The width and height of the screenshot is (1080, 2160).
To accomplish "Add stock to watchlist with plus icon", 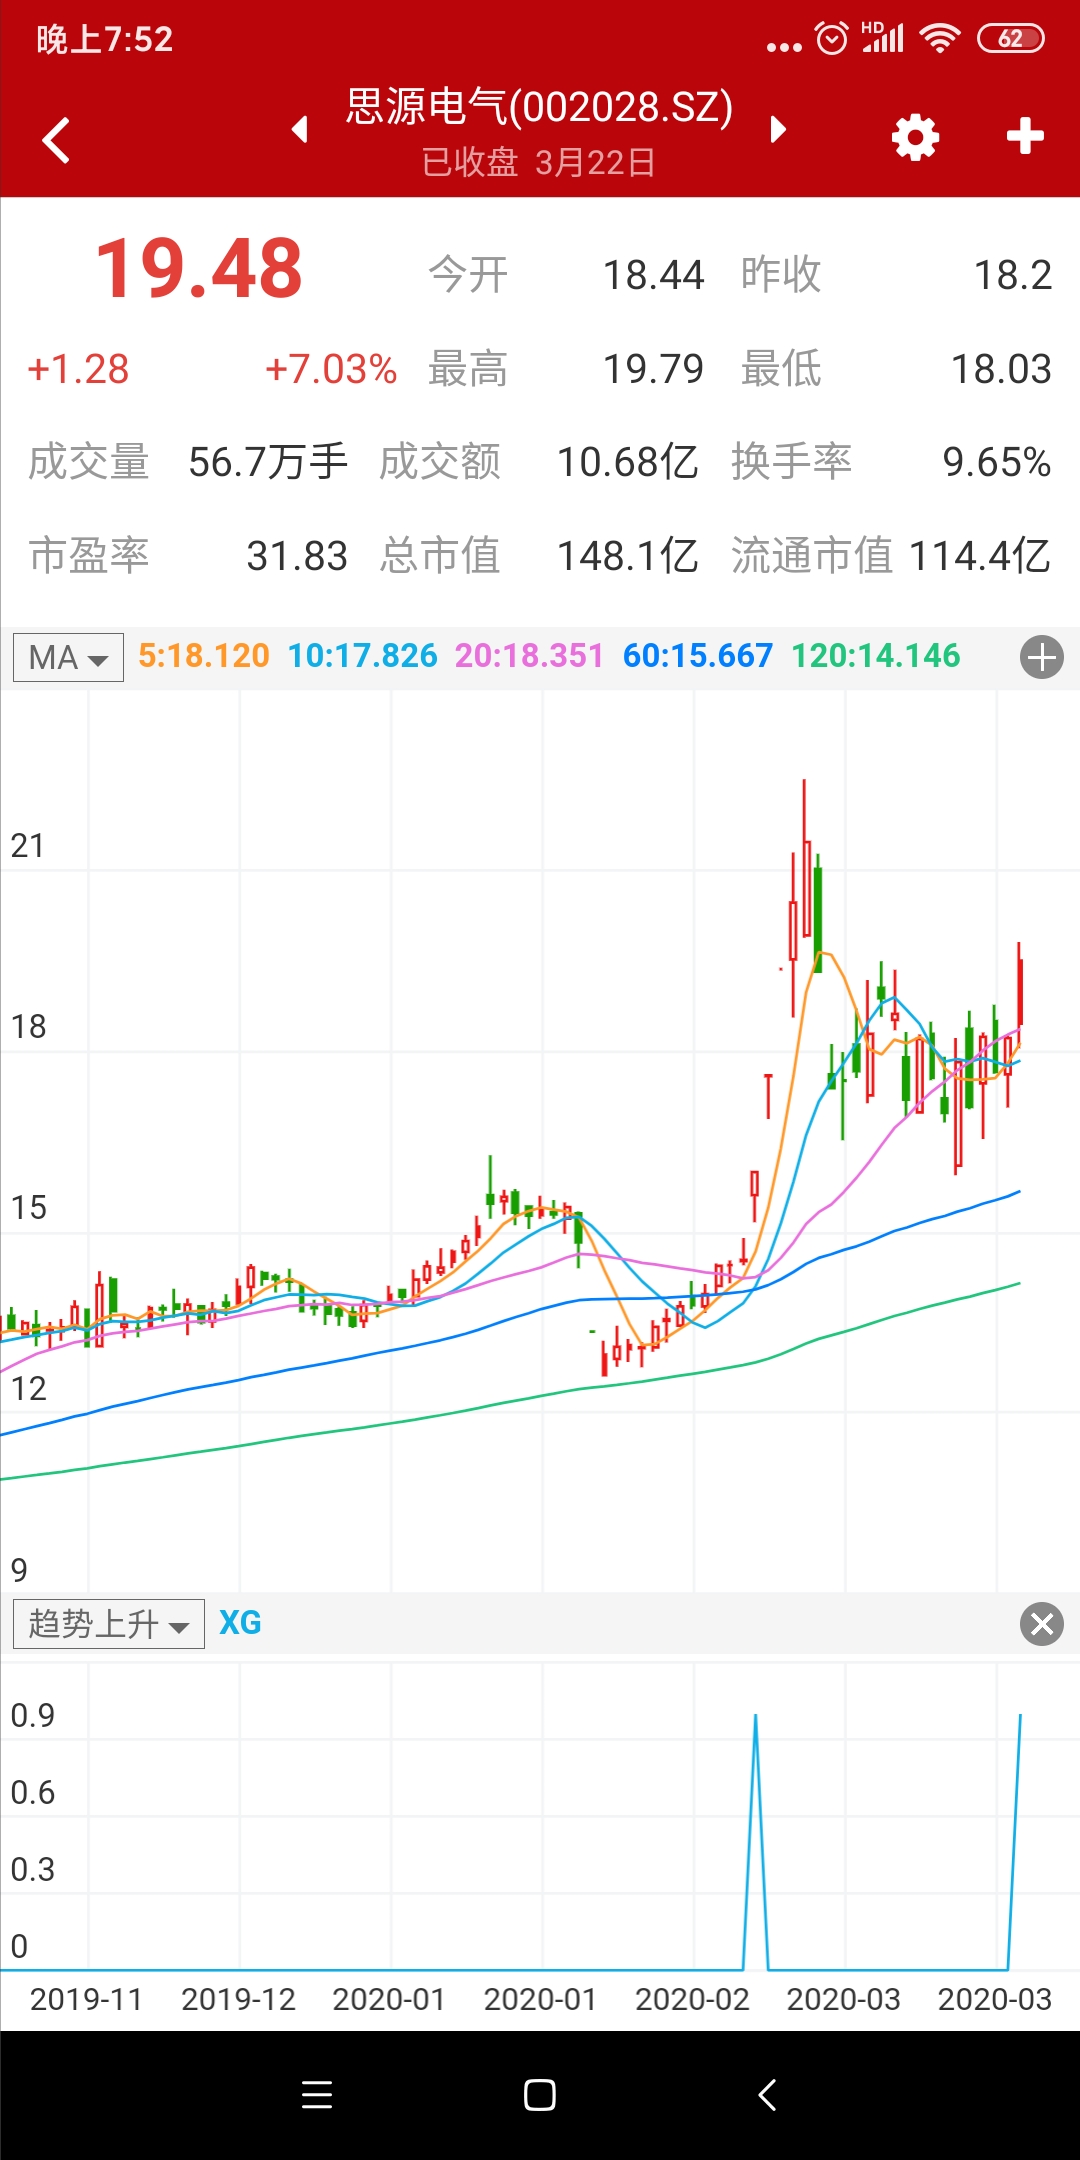I will (x=1025, y=136).
